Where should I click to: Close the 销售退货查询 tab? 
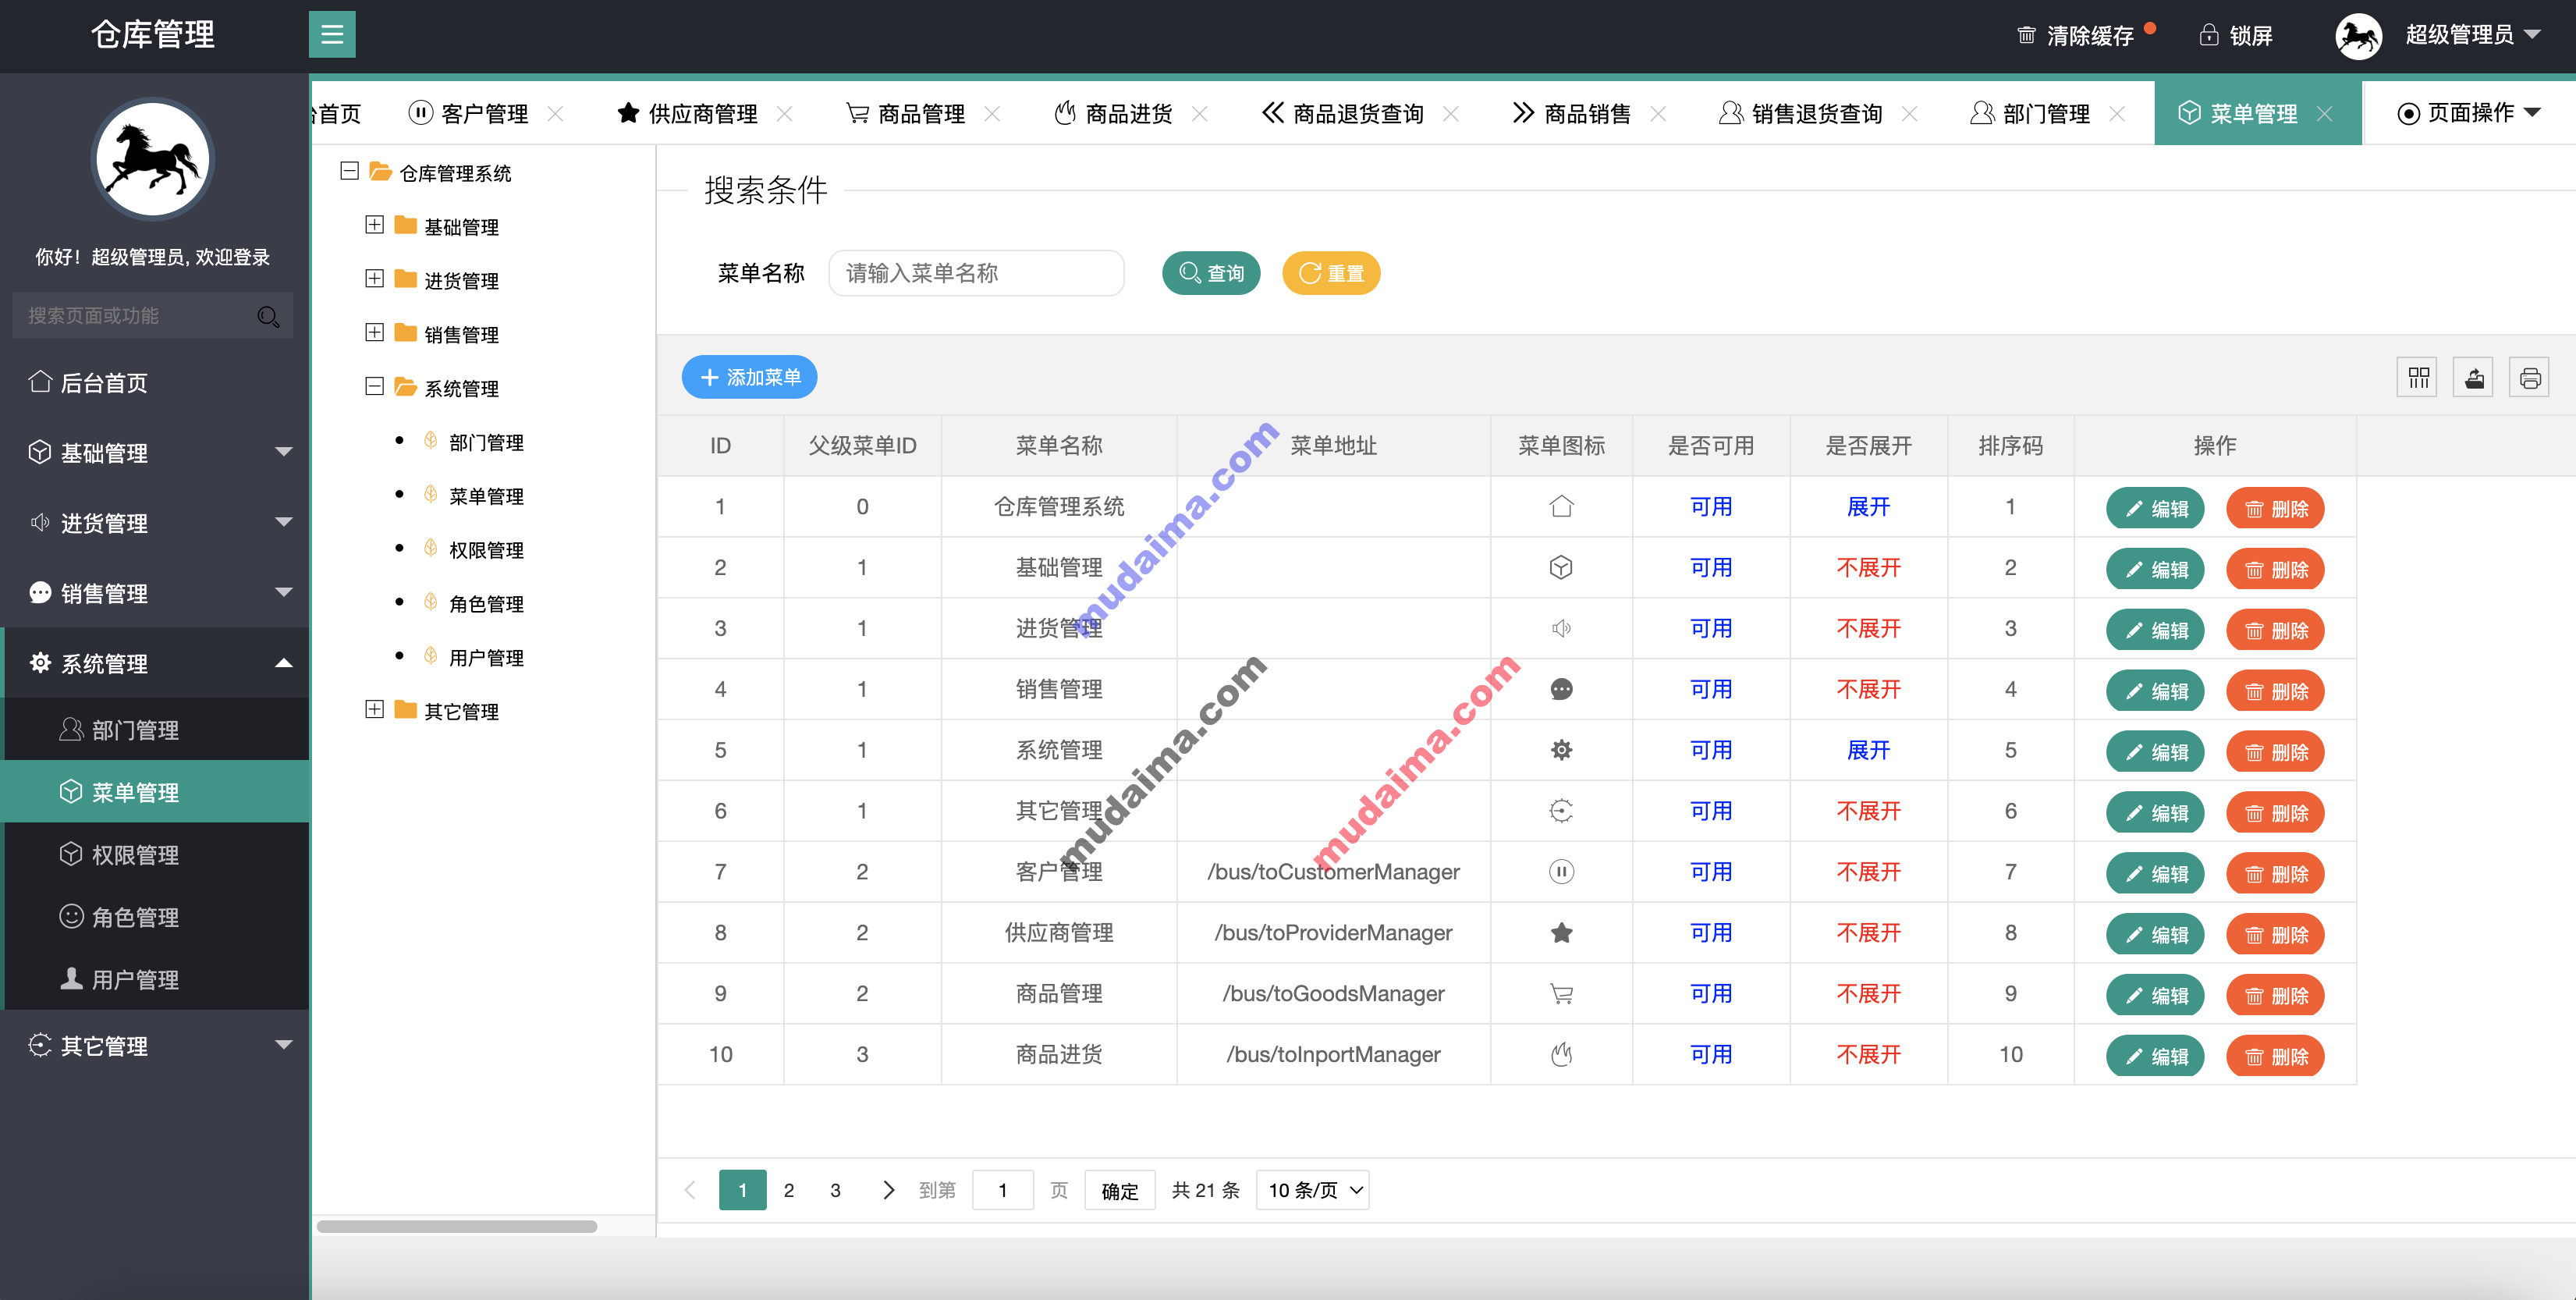pos(1909,114)
